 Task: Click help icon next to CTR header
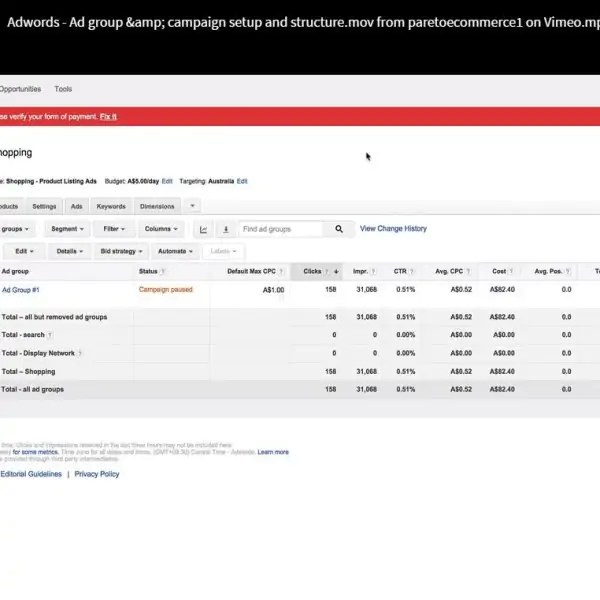tap(412, 271)
